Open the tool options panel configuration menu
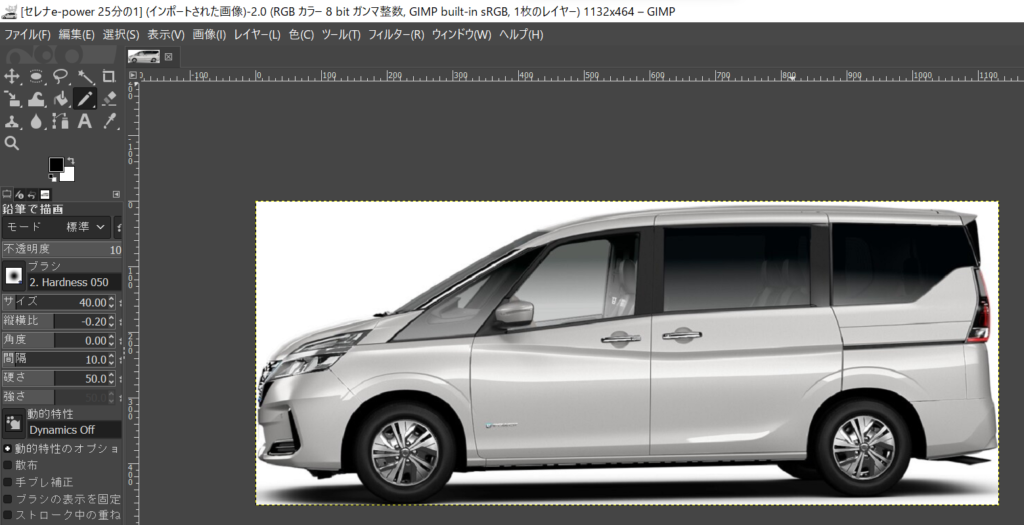This screenshot has height=525, width=1024. (x=116, y=194)
